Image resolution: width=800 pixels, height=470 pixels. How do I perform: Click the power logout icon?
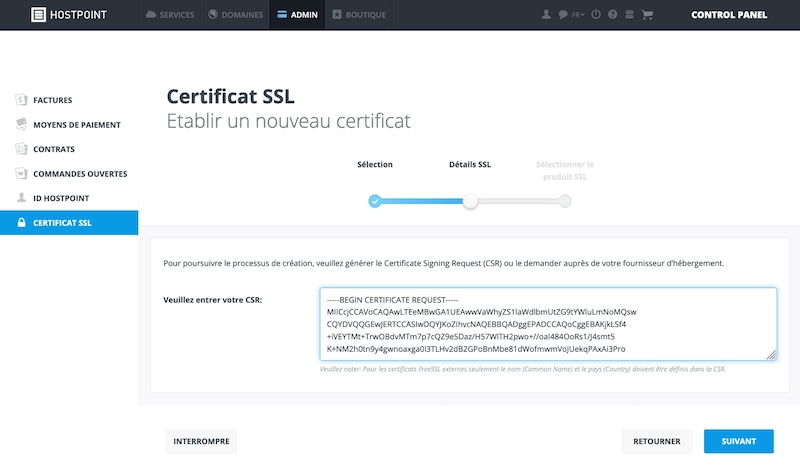(596, 14)
